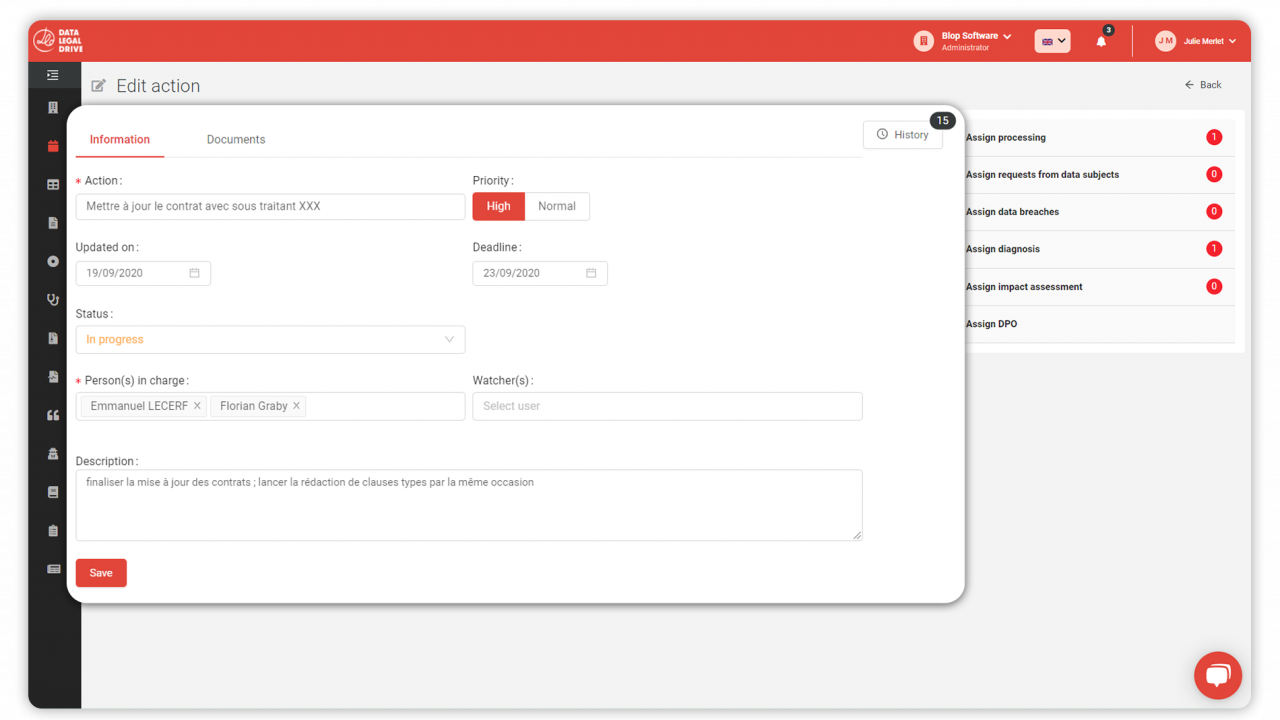Open the Watcher(s) Select user dropdown
The image size is (1280, 720).
[x=667, y=406]
